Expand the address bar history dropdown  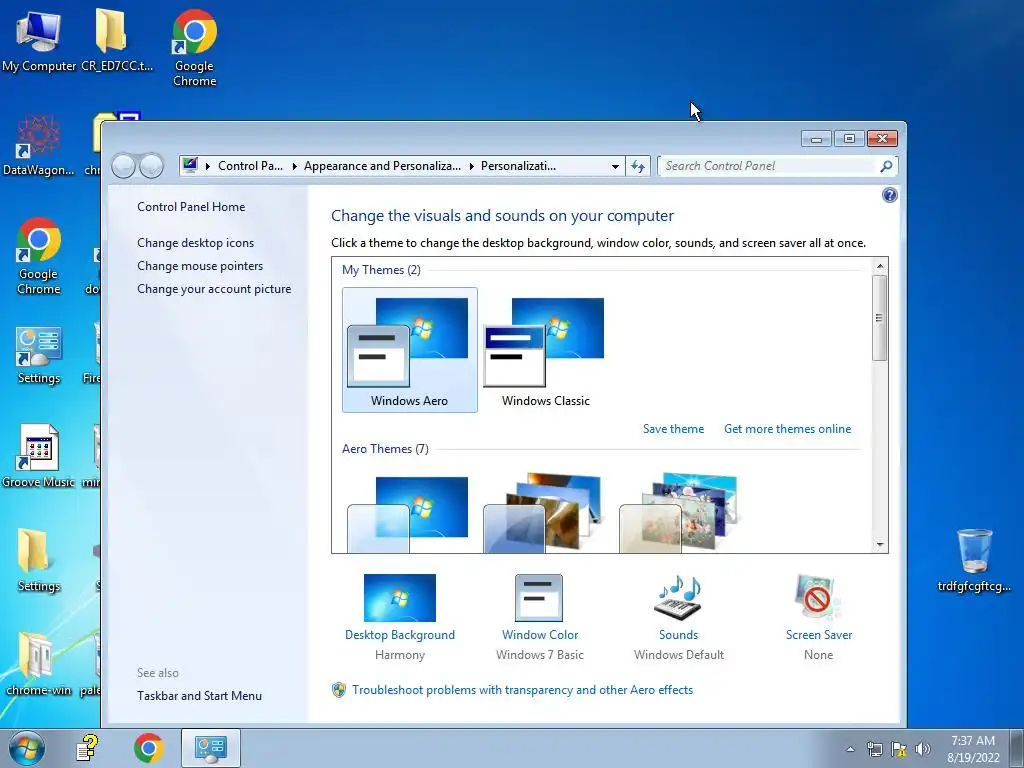[615, 167]
